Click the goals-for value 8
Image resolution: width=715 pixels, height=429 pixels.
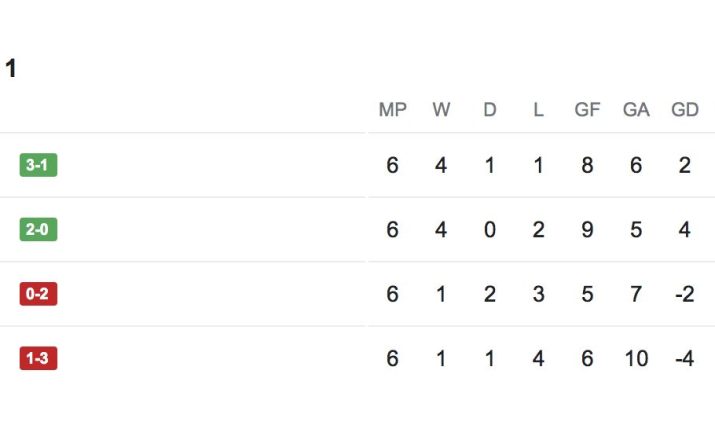click(587, 165)
